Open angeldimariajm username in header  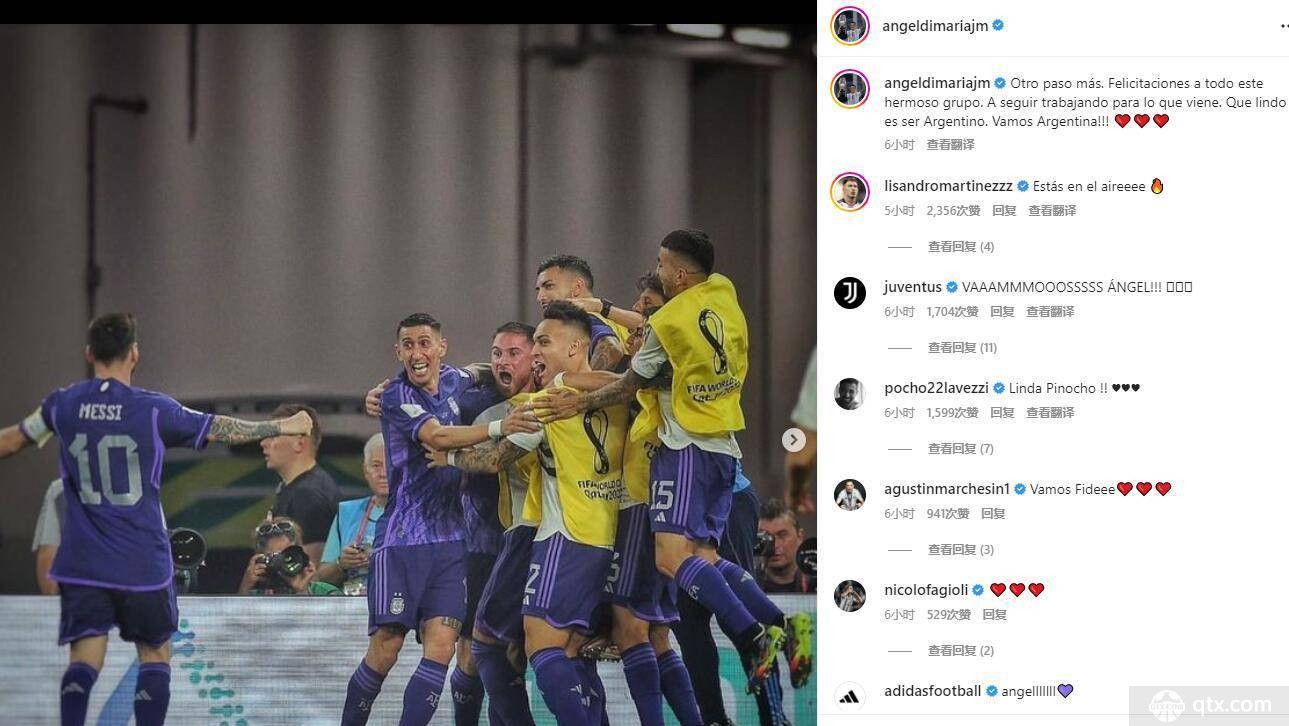(935, 26)
